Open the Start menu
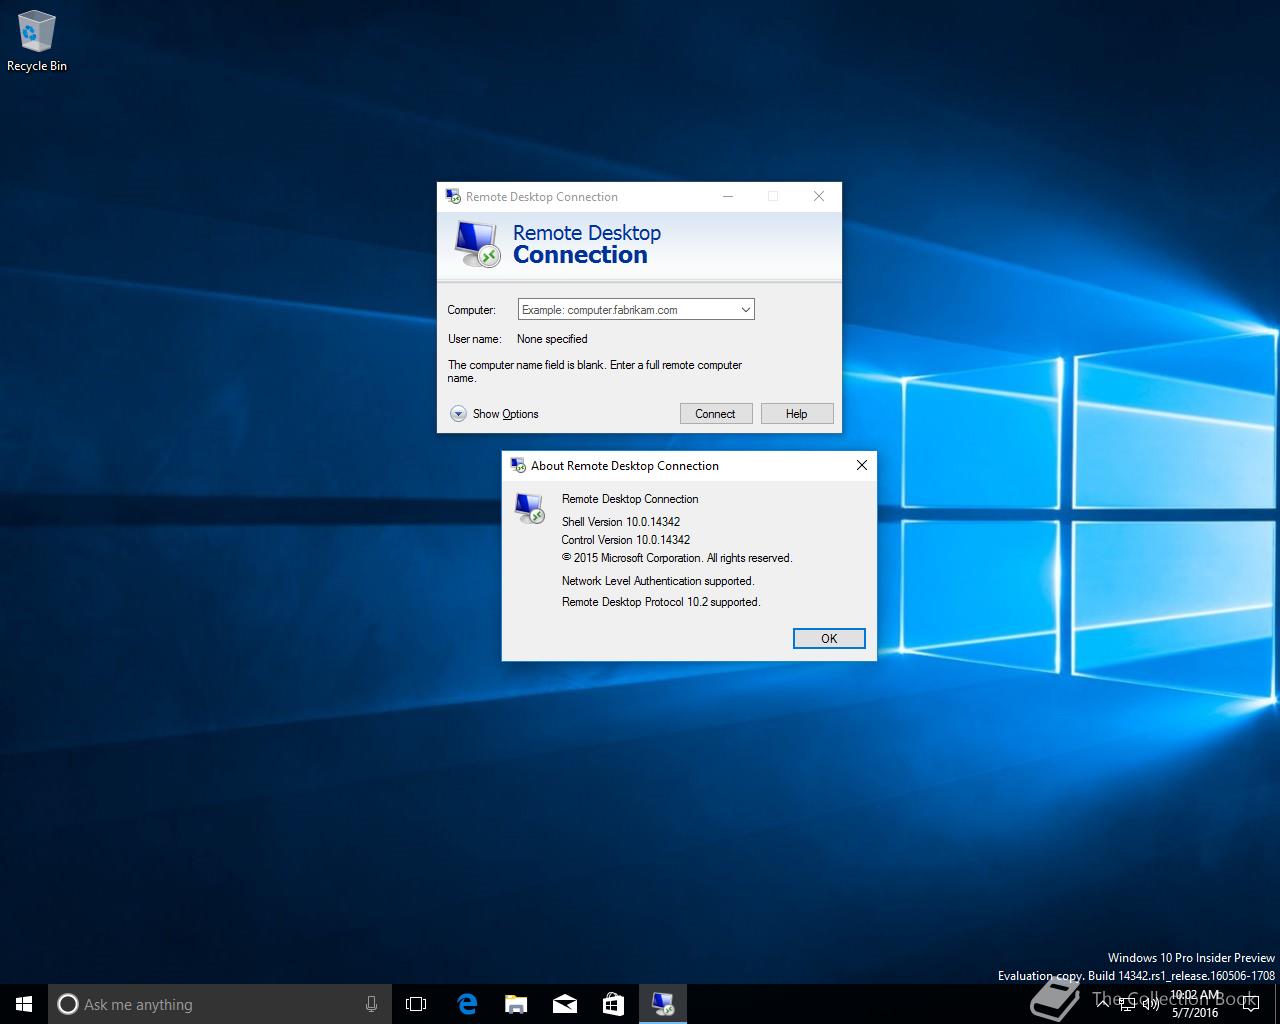This screenshot has width=1280, height=1024. [x=24, y=1004]
